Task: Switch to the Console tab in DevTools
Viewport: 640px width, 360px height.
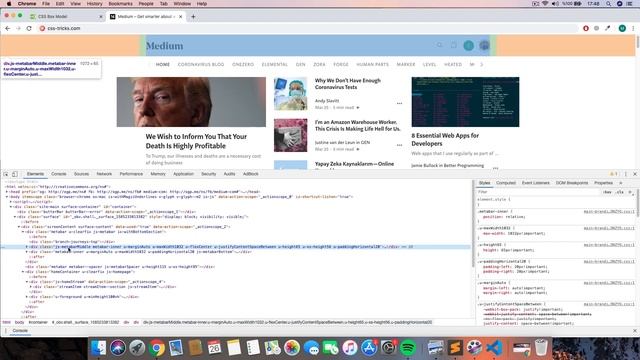Action: click(x=59, y=174)
